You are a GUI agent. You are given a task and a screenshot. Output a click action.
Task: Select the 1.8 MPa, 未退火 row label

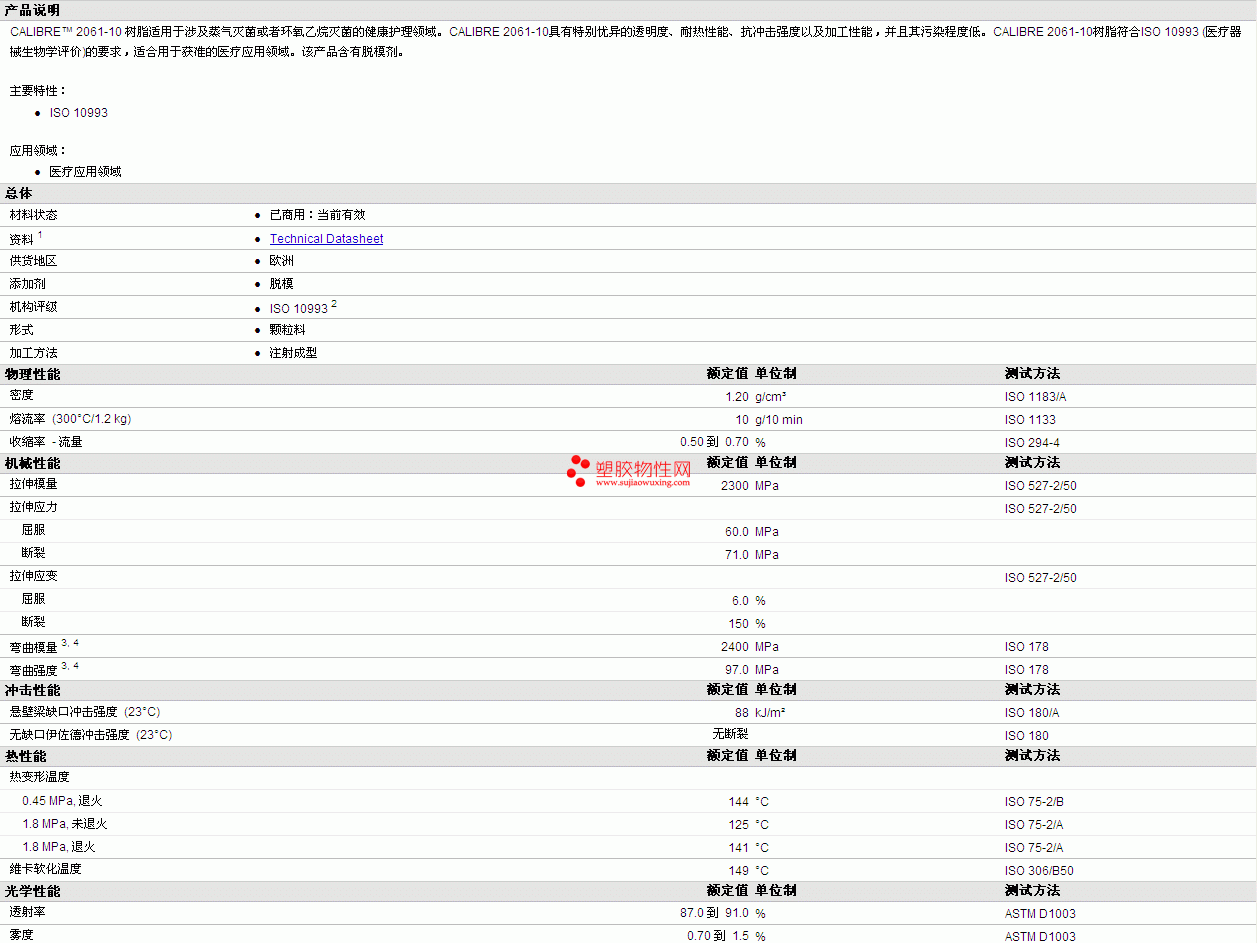pos(65,824)
